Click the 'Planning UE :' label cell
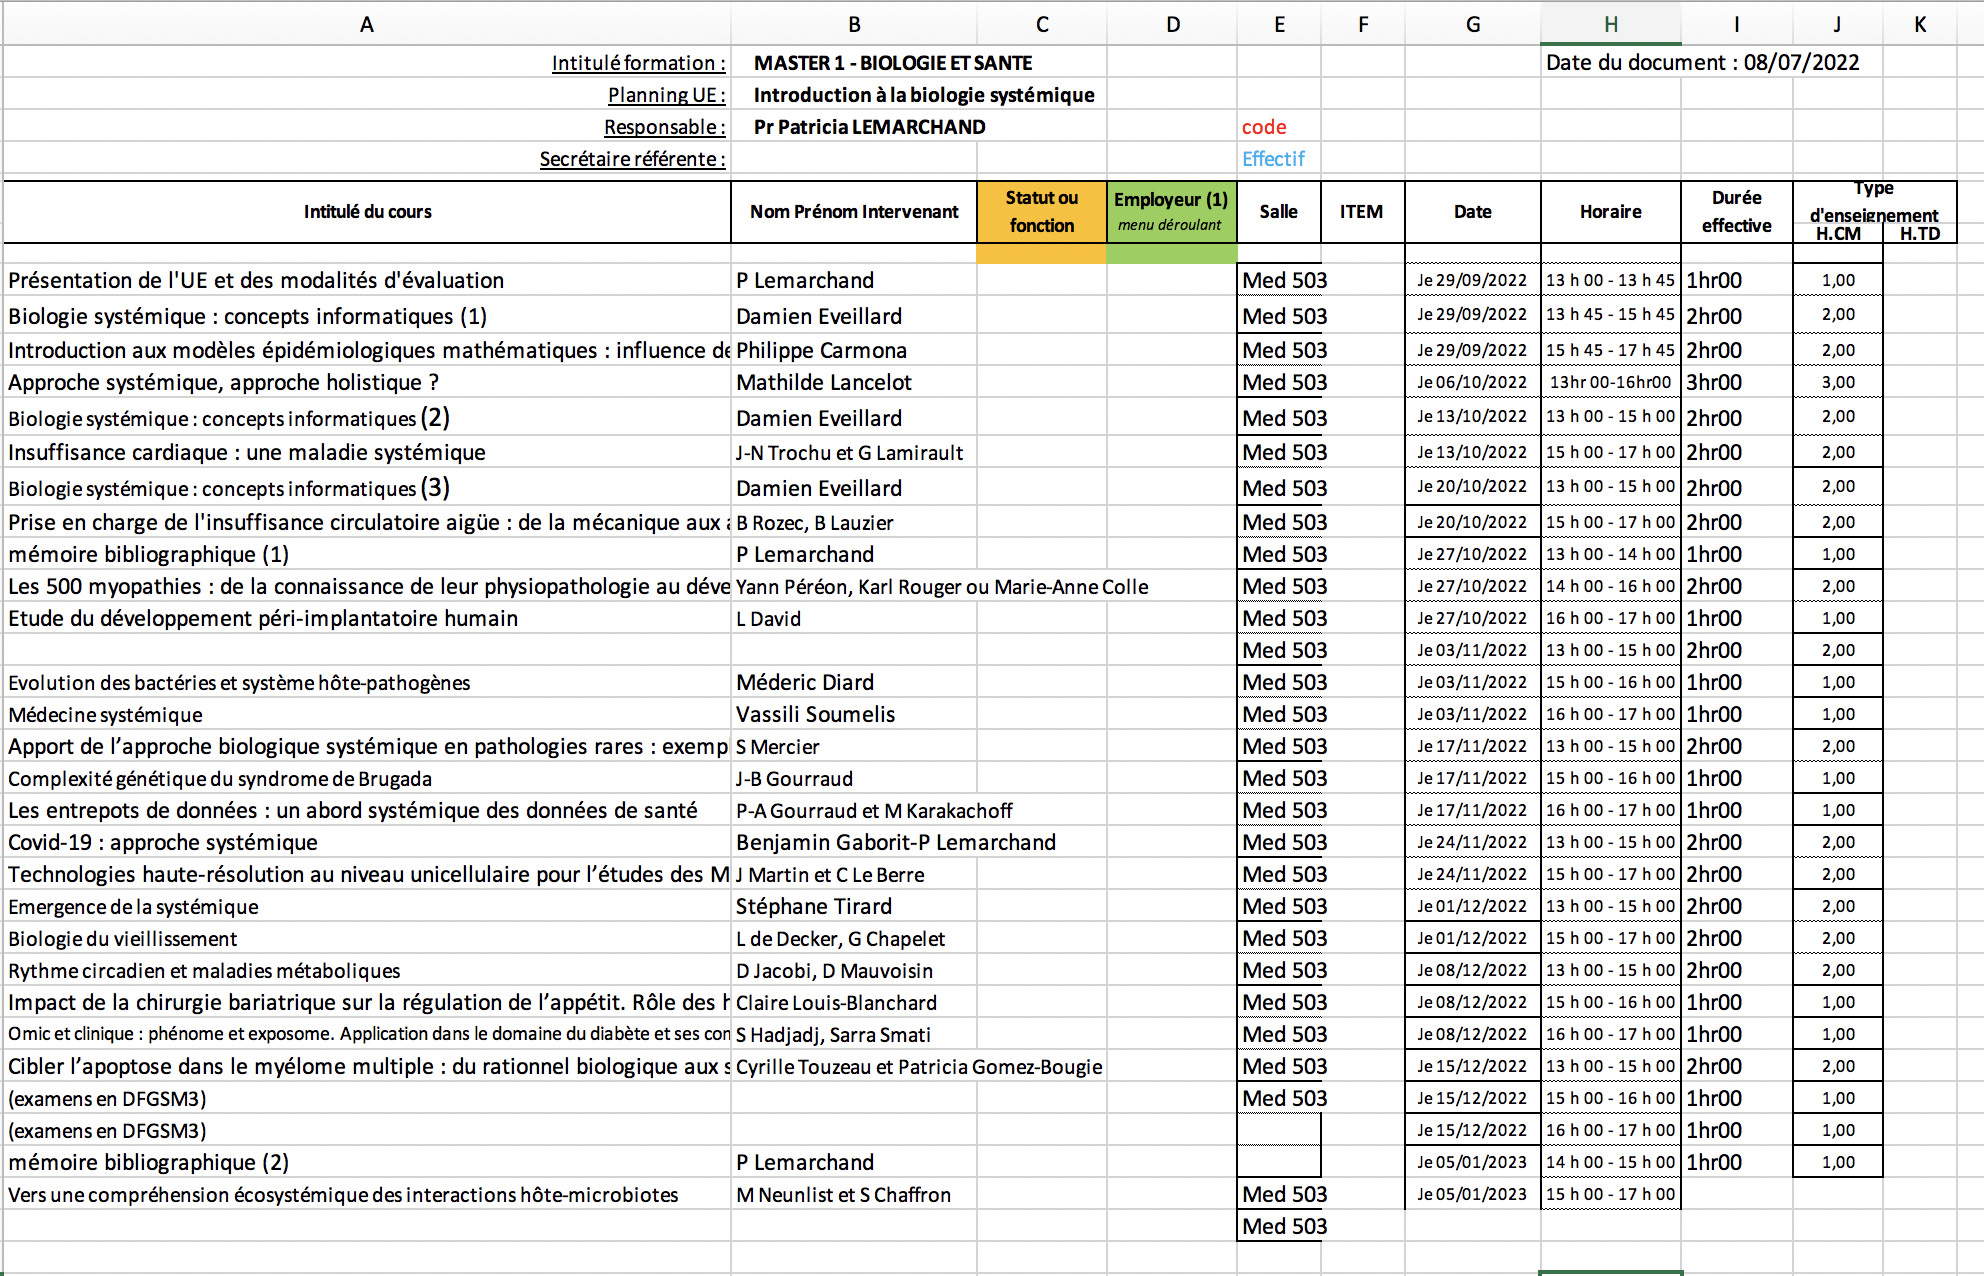Screen dimensions: 1984x1276 click(x=666, y=95)
